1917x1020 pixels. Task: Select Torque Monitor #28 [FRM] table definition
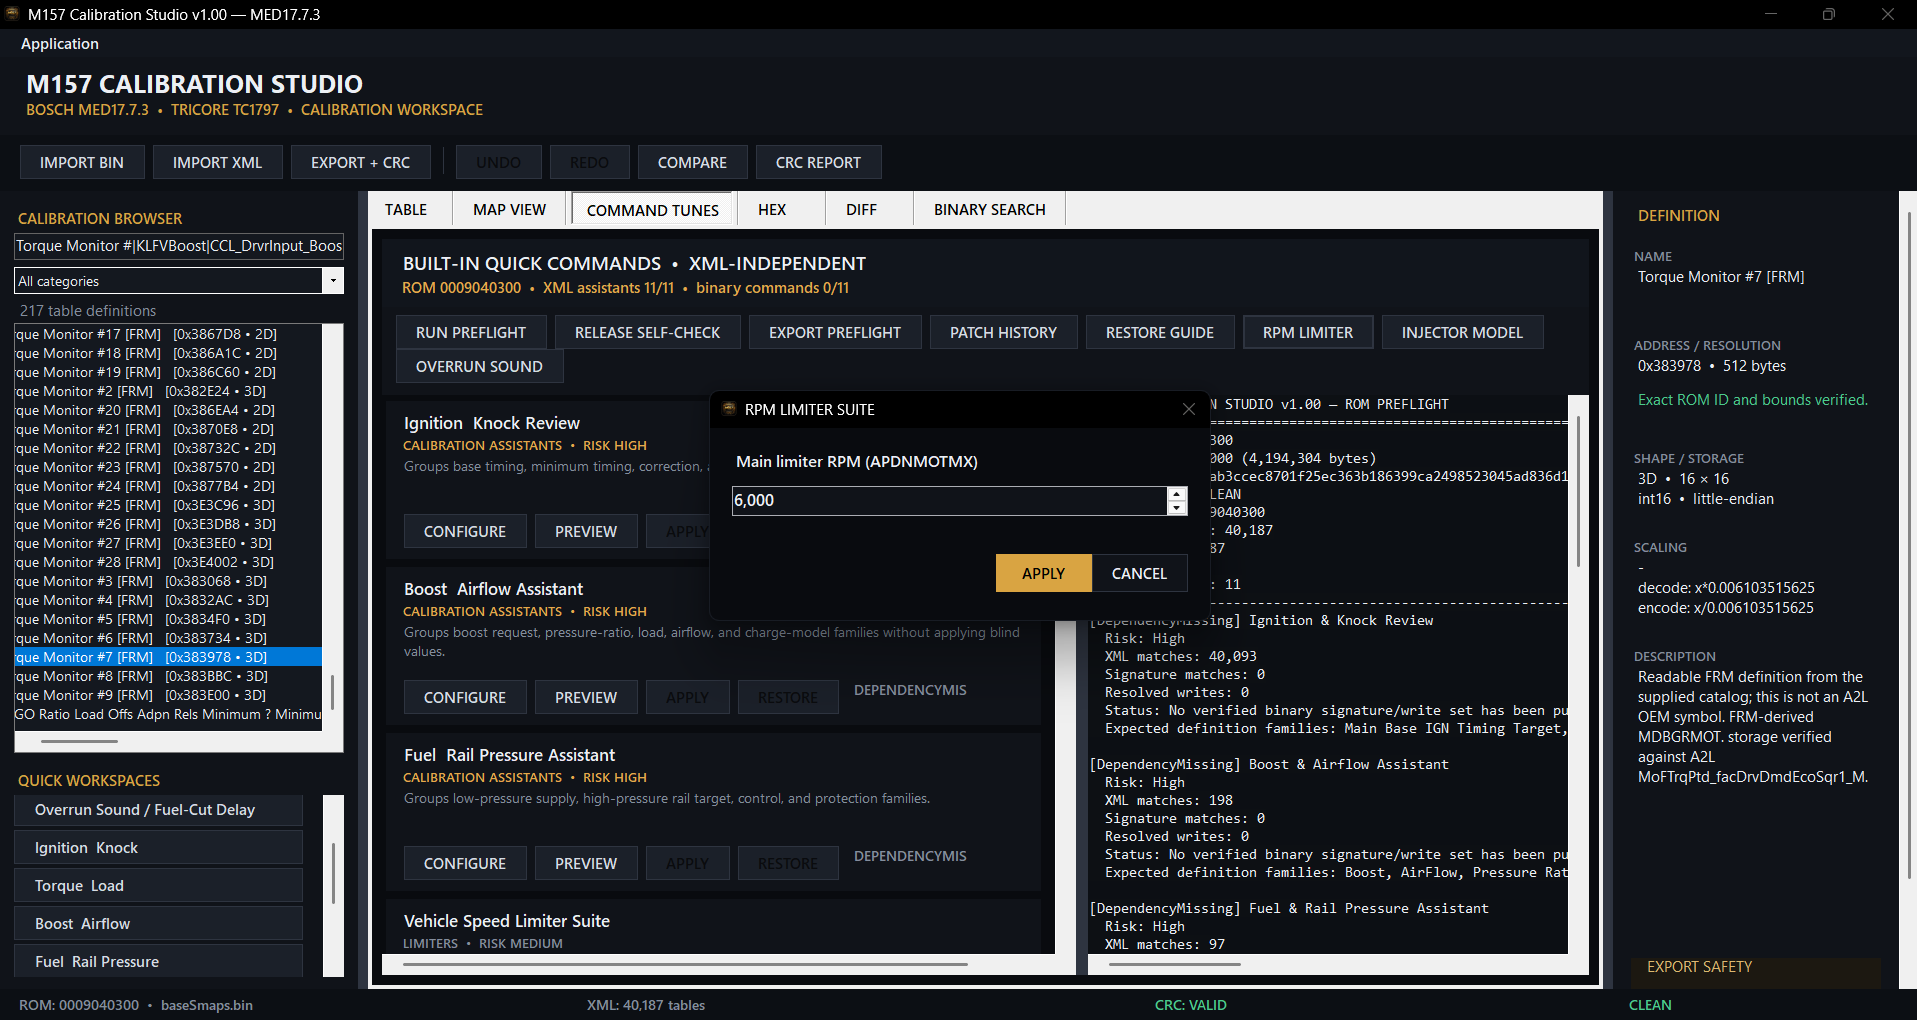pos(168,562)
